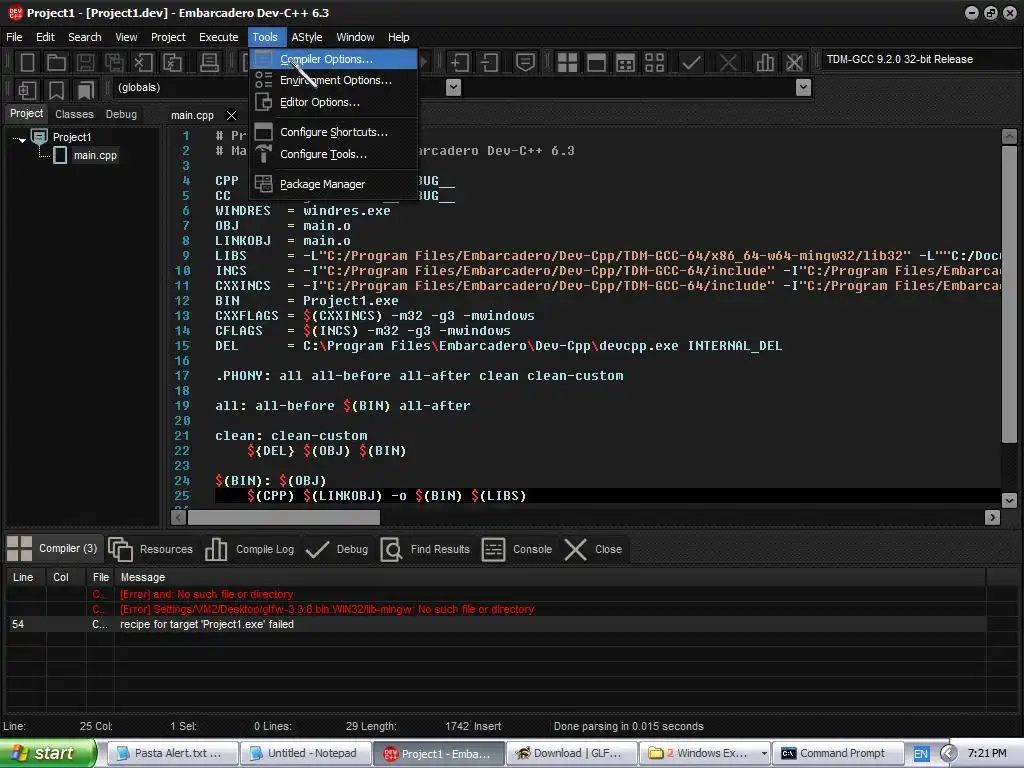Click the Close file toolbar icon
This screenshot has height=768, width=1024.
coord(143,63)
